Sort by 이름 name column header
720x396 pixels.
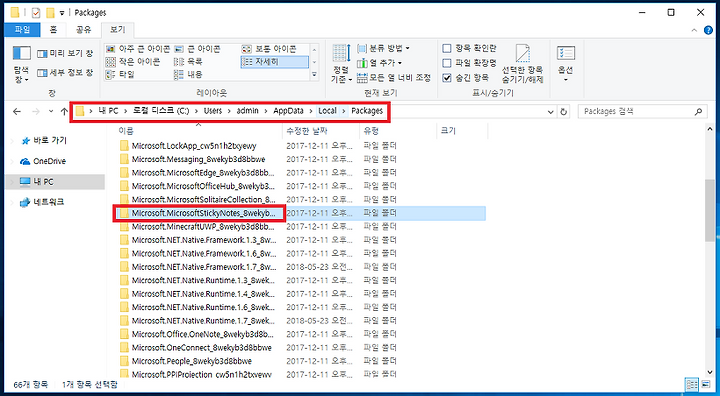tap(197, 131)
